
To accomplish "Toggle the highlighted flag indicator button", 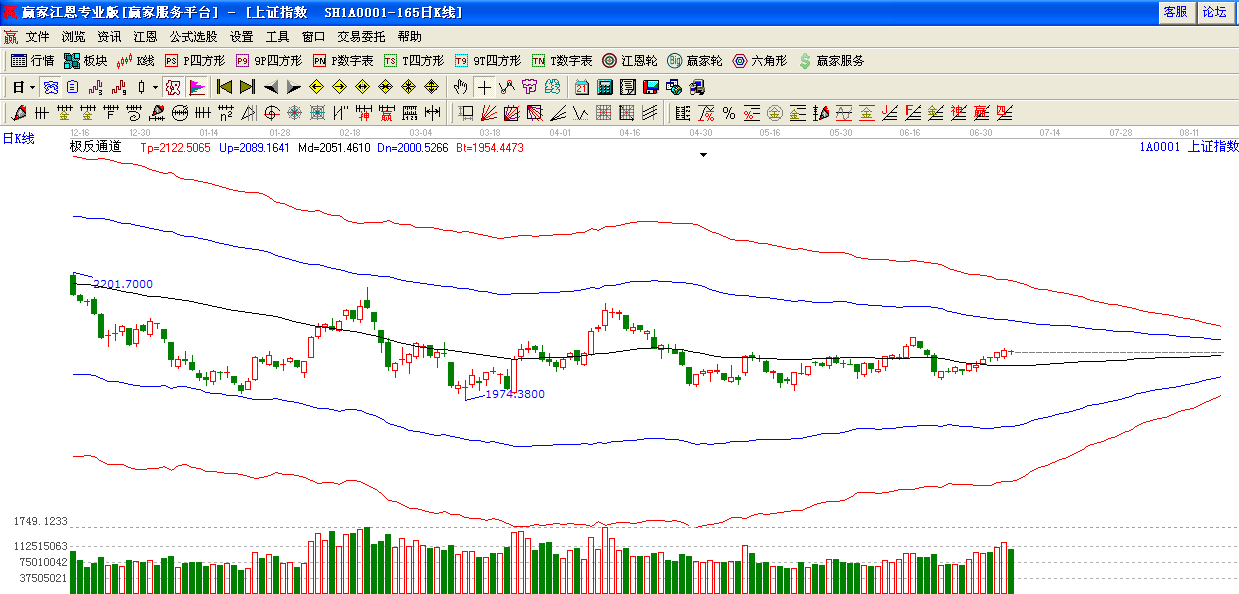I will tap(196, 87).
